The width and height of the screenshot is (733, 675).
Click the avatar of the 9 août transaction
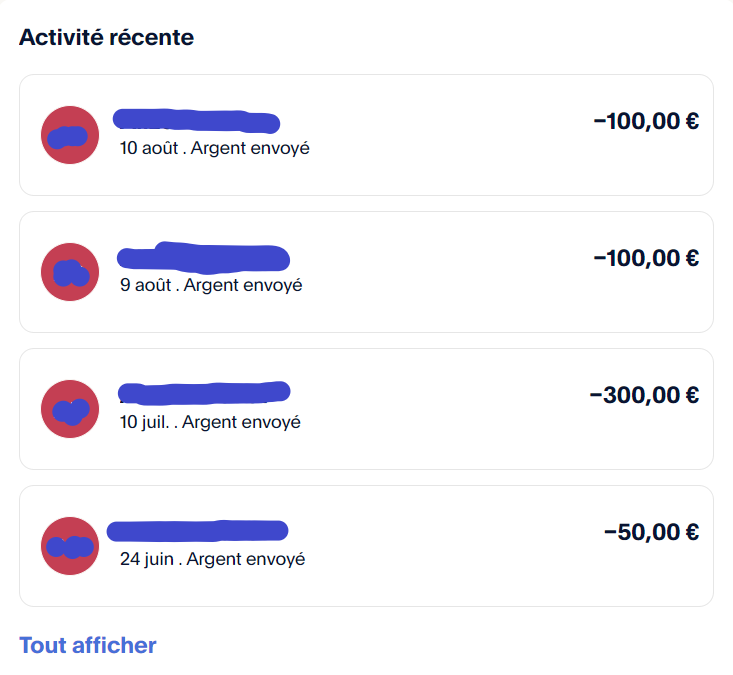point(70,272)
